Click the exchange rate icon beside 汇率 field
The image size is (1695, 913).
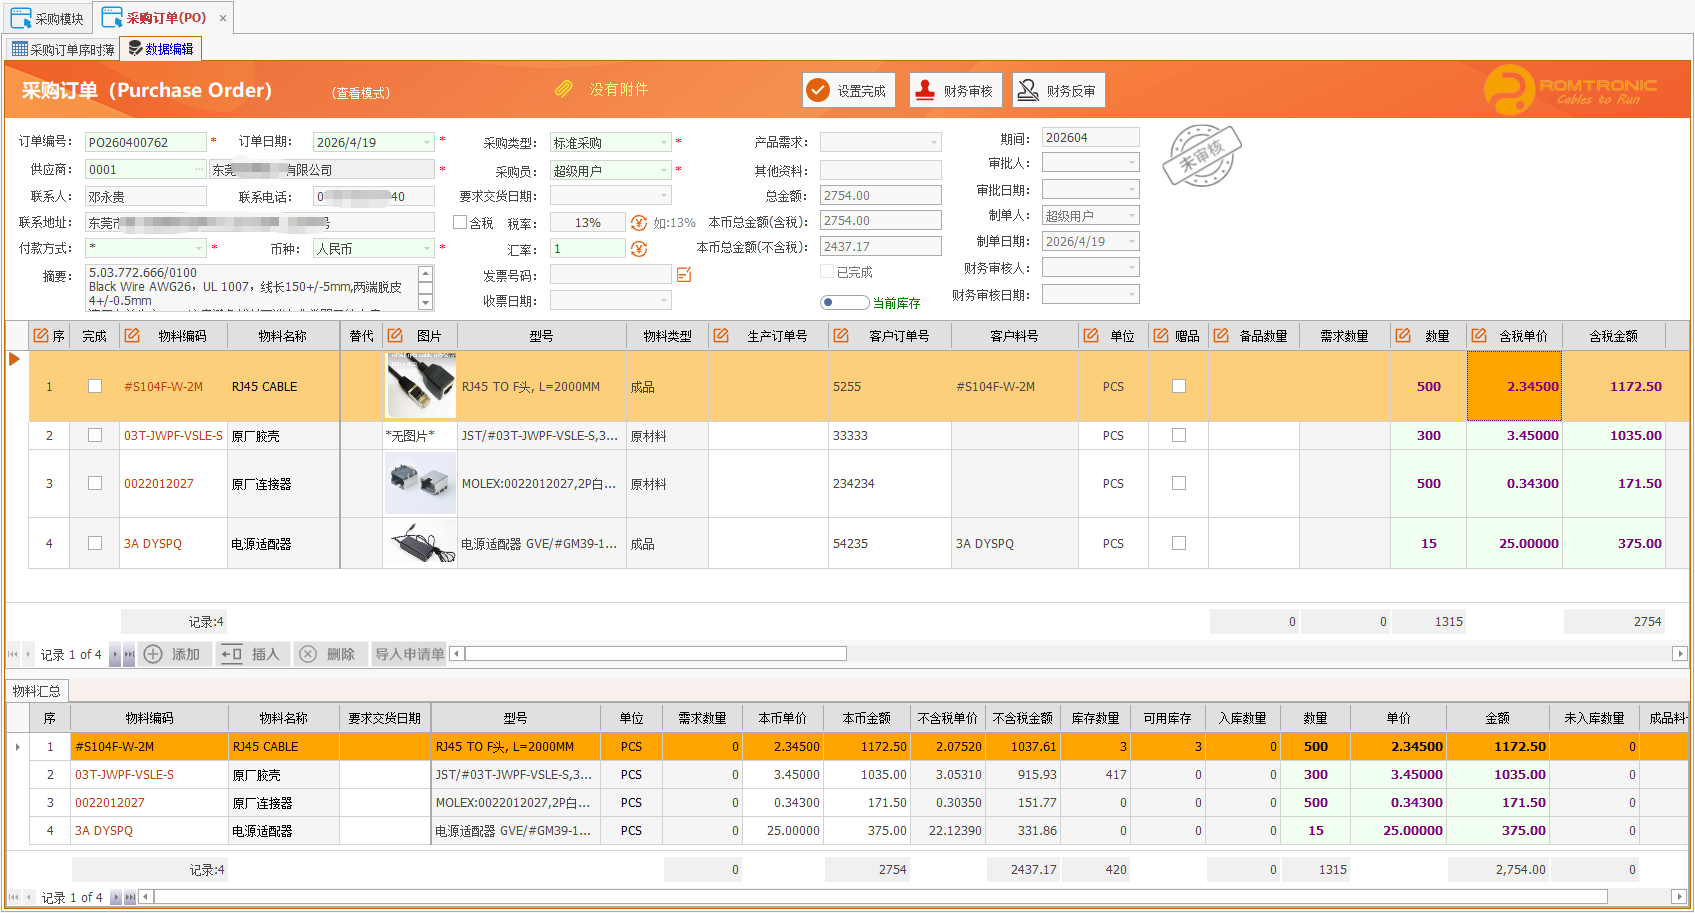click(638, 248)
